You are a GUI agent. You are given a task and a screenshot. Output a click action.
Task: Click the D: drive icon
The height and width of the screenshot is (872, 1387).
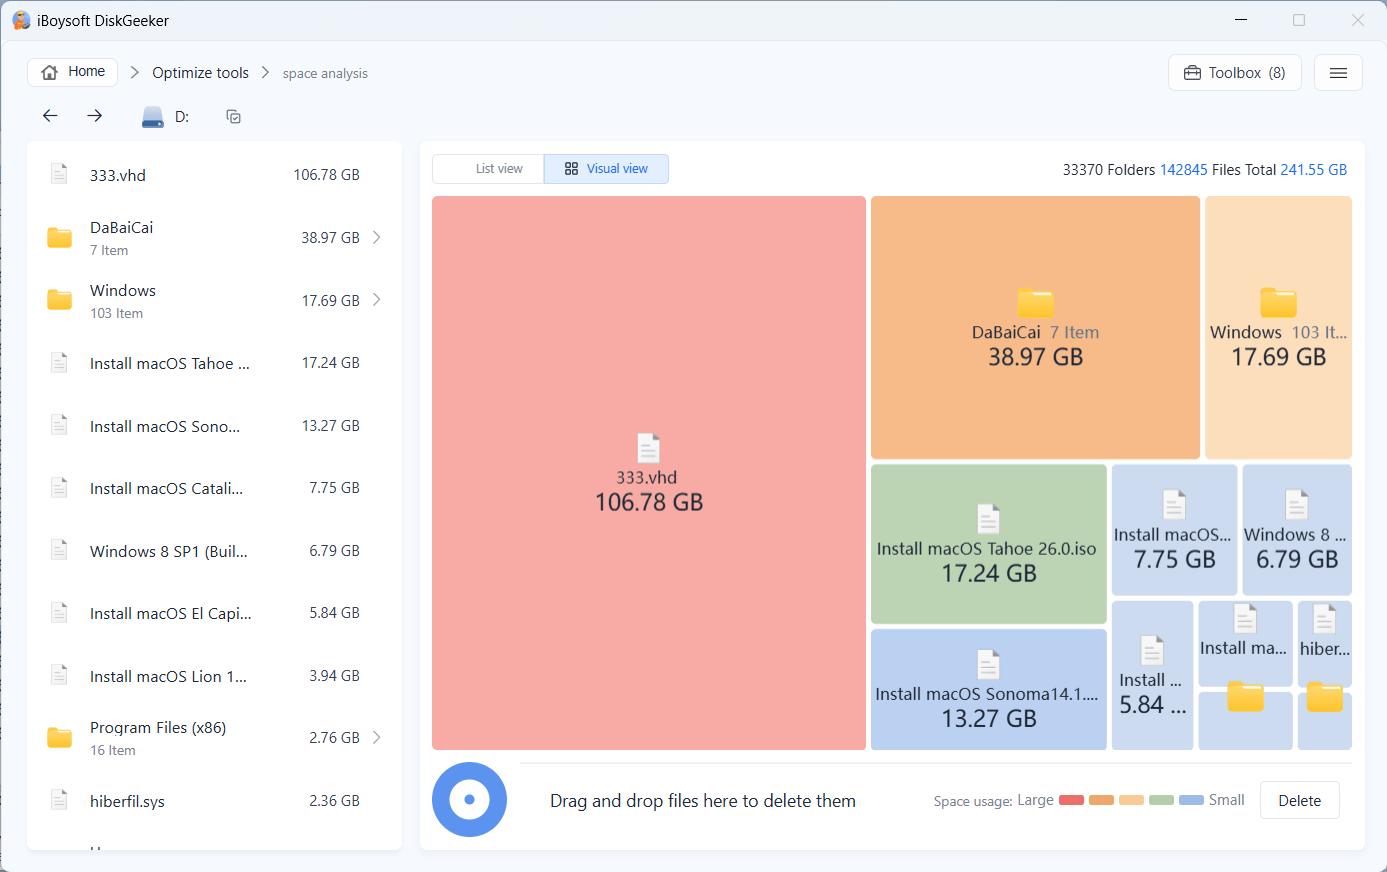click(152, 117)
